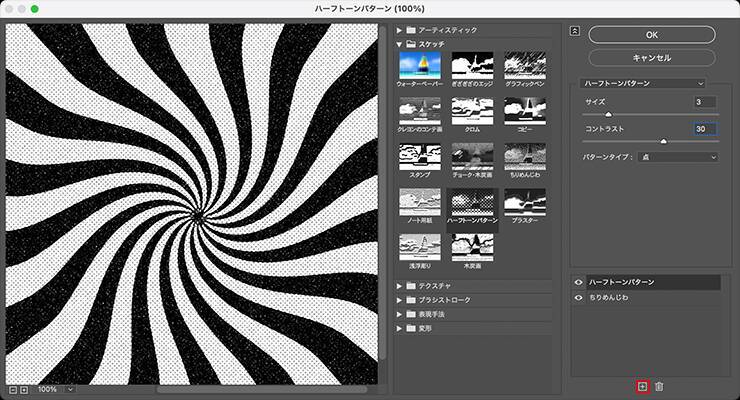Click the new effect layer plus icon

643,386
